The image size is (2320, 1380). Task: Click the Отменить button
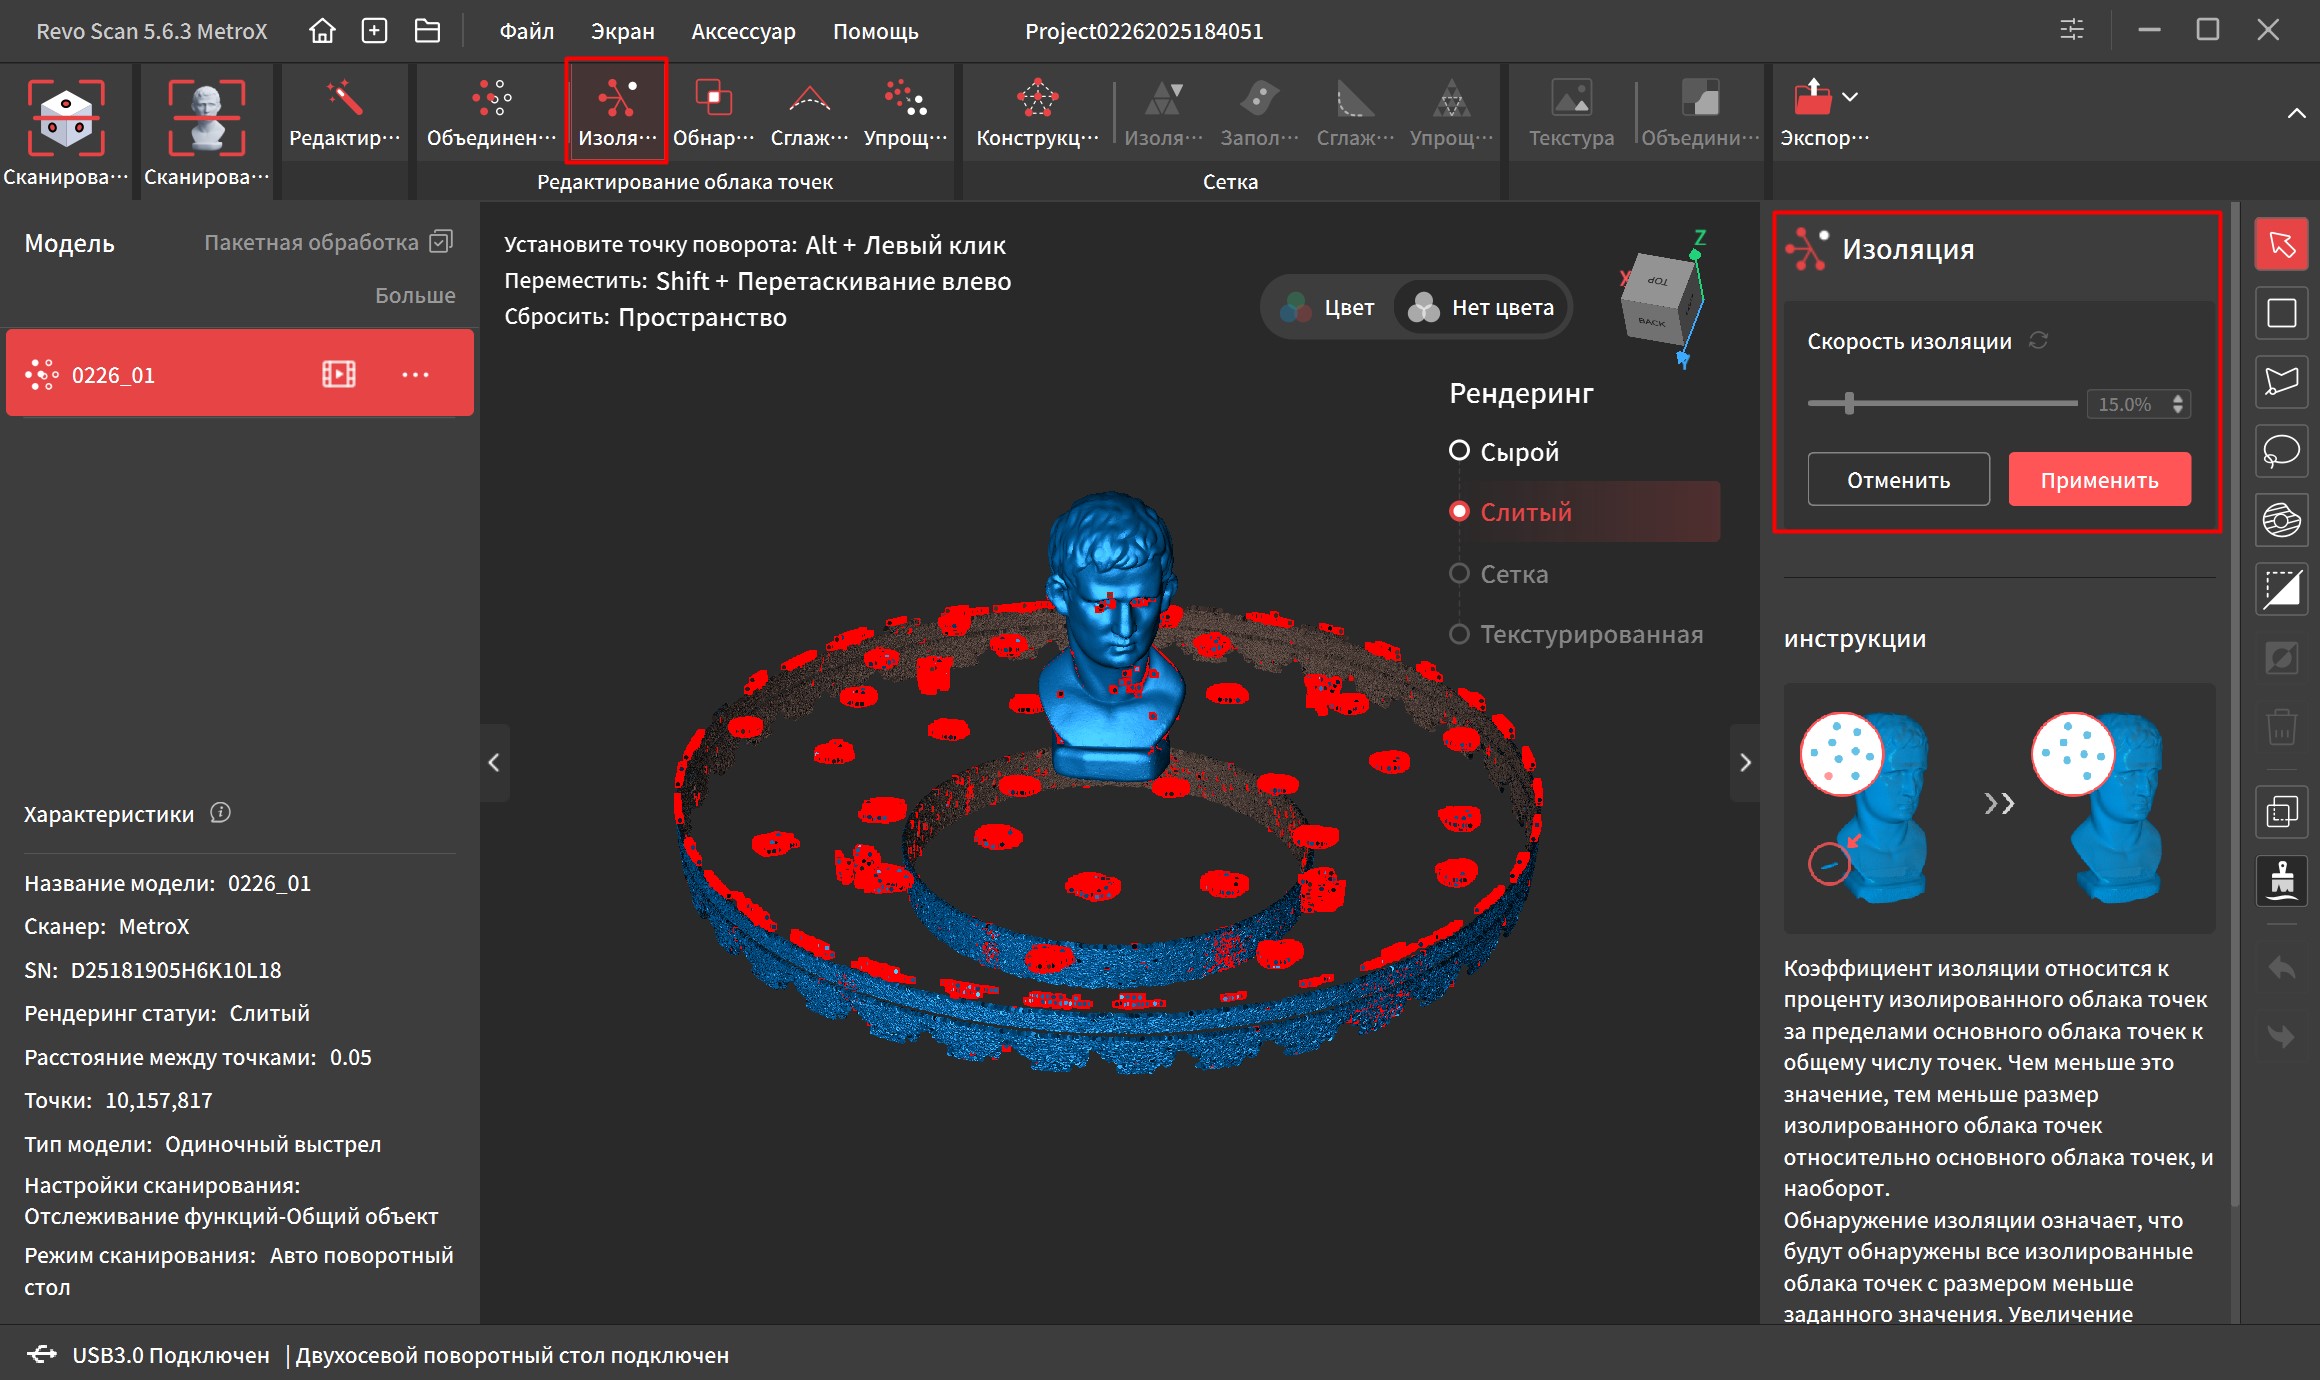(x=1898, y=480)
